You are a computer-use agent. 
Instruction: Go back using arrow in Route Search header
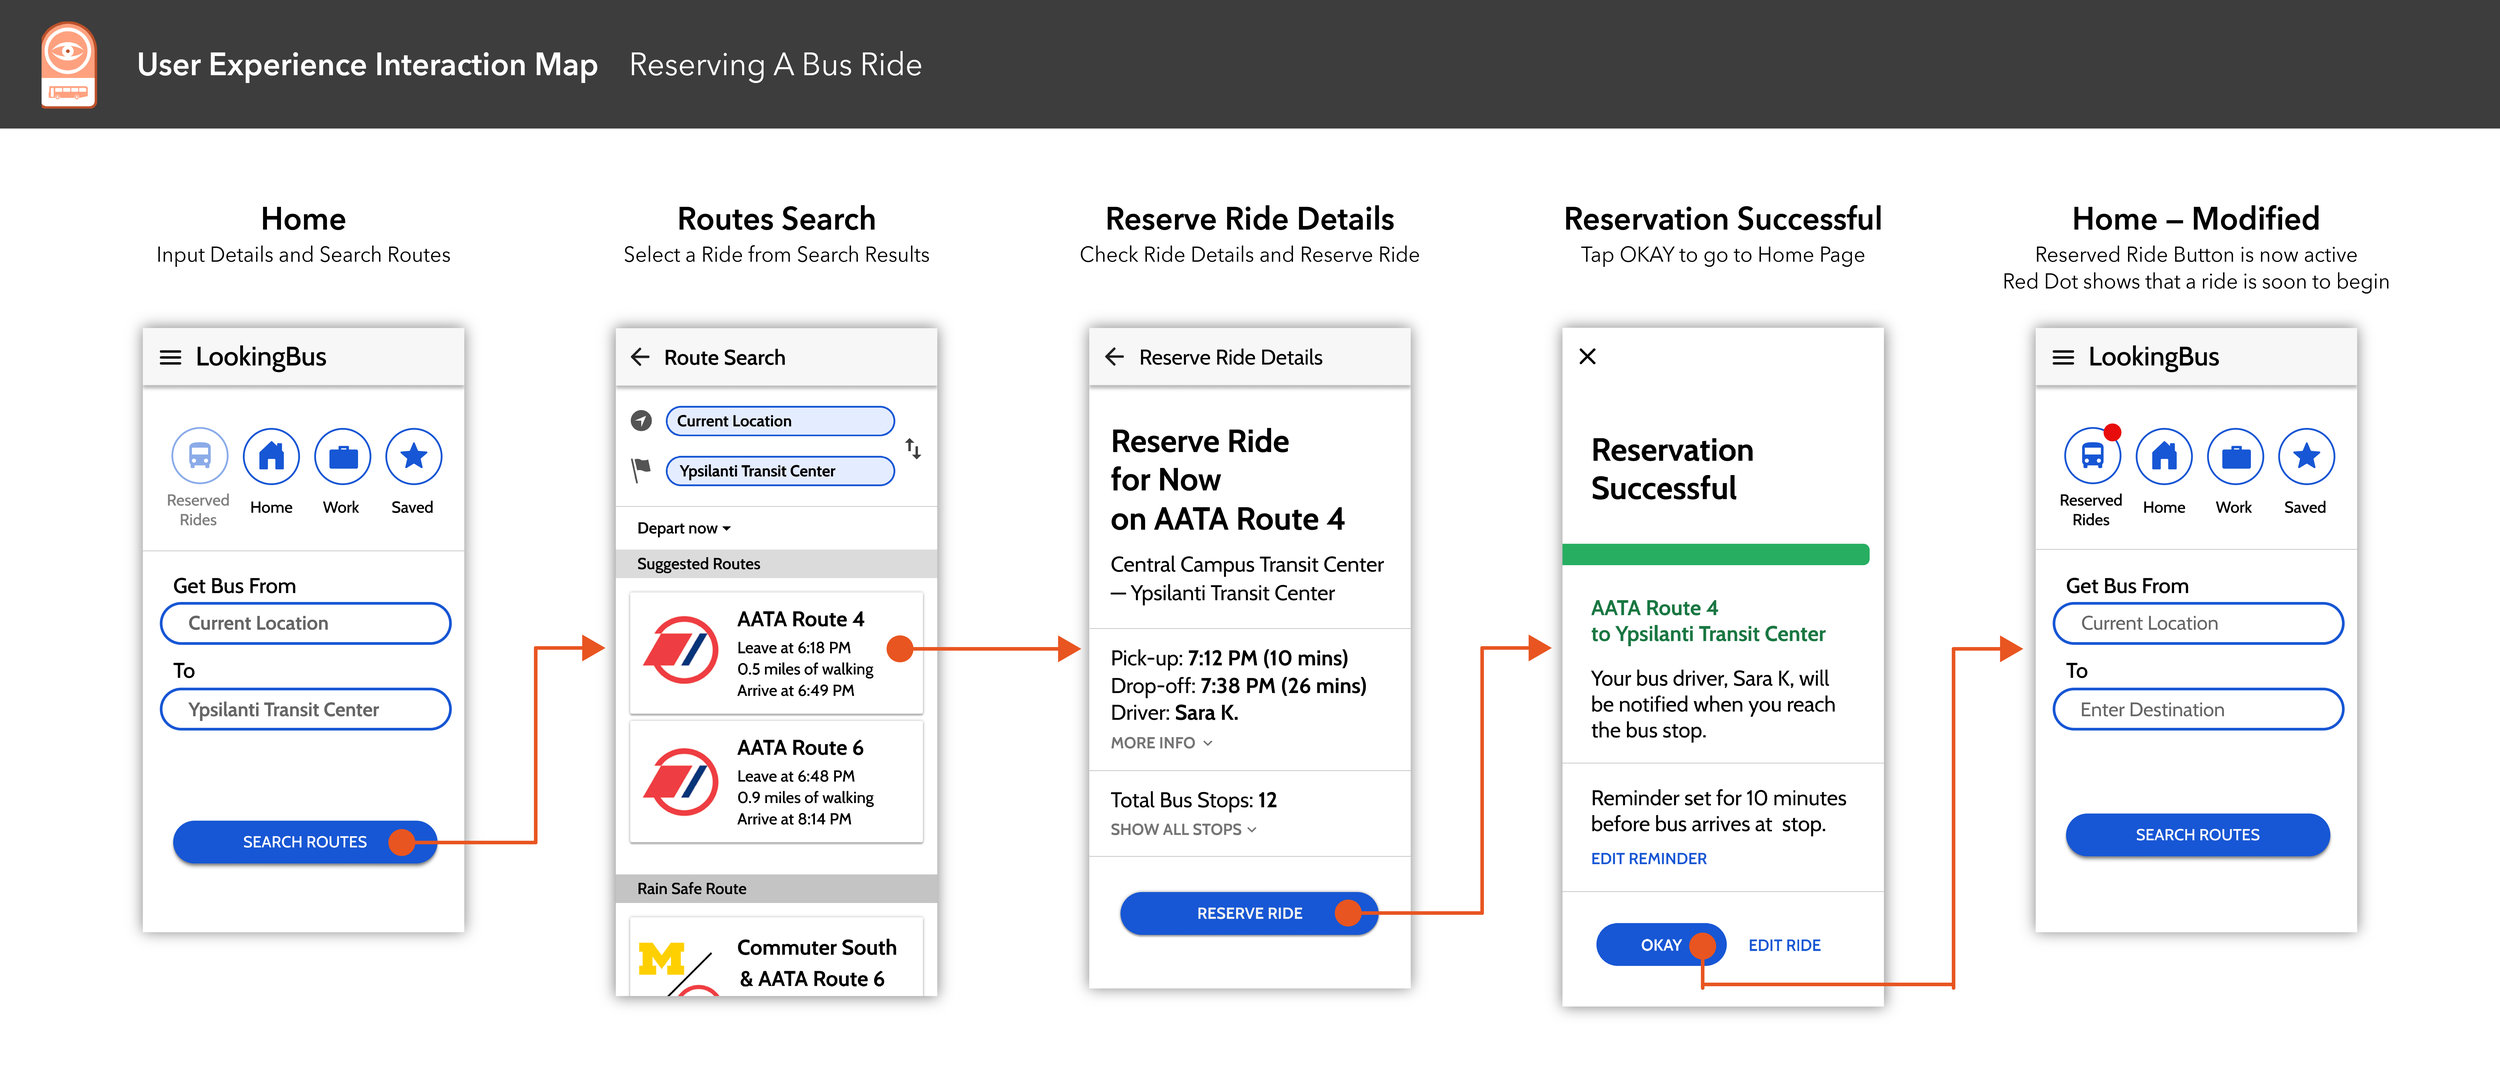[640, 357]
